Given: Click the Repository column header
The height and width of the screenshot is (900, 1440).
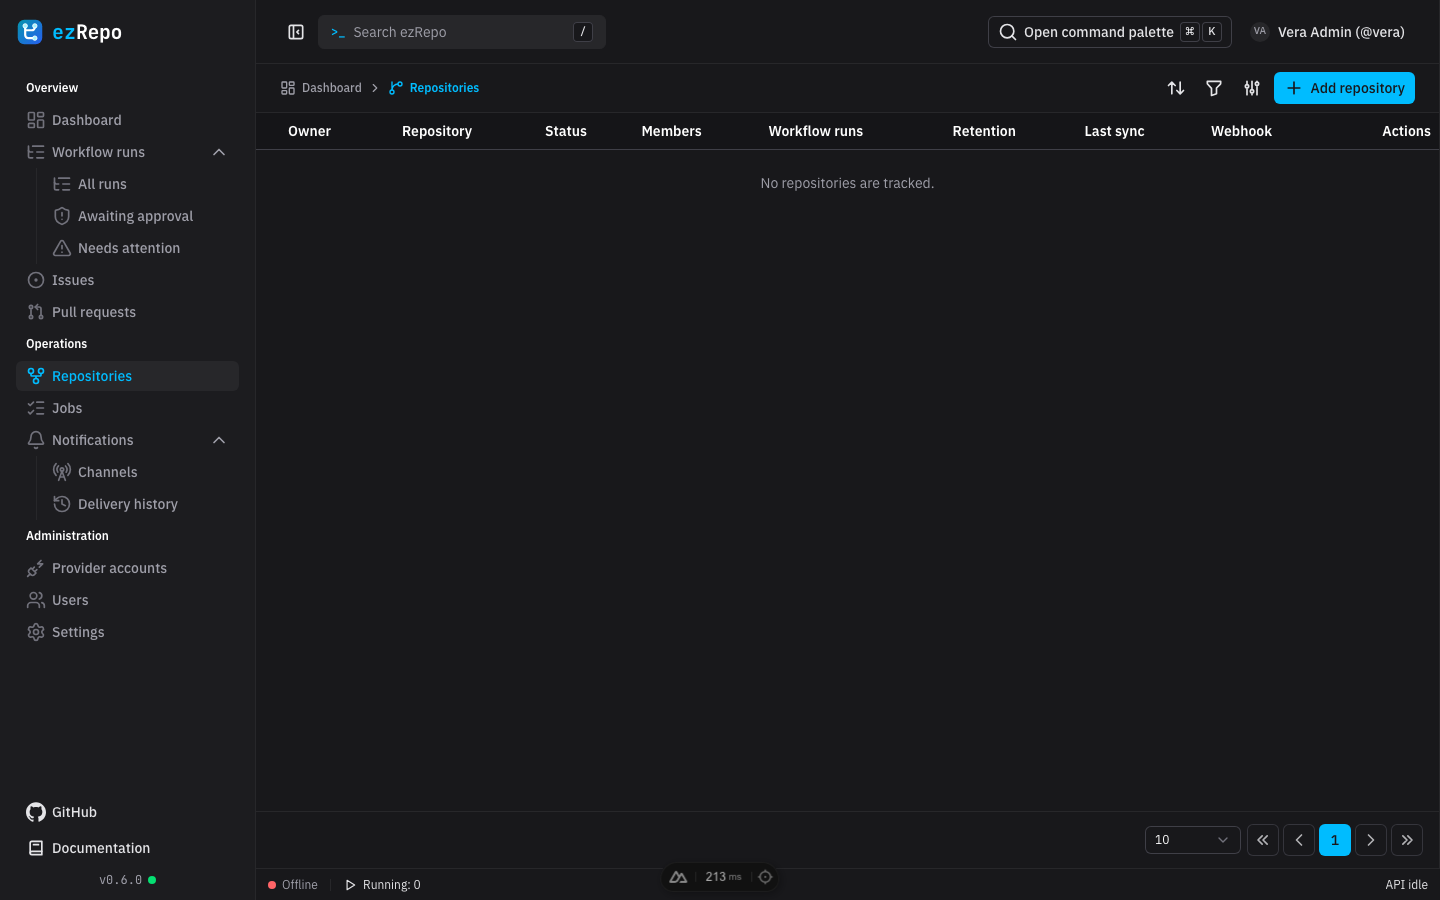Looking at the screenshot, I should pos(437,131).
